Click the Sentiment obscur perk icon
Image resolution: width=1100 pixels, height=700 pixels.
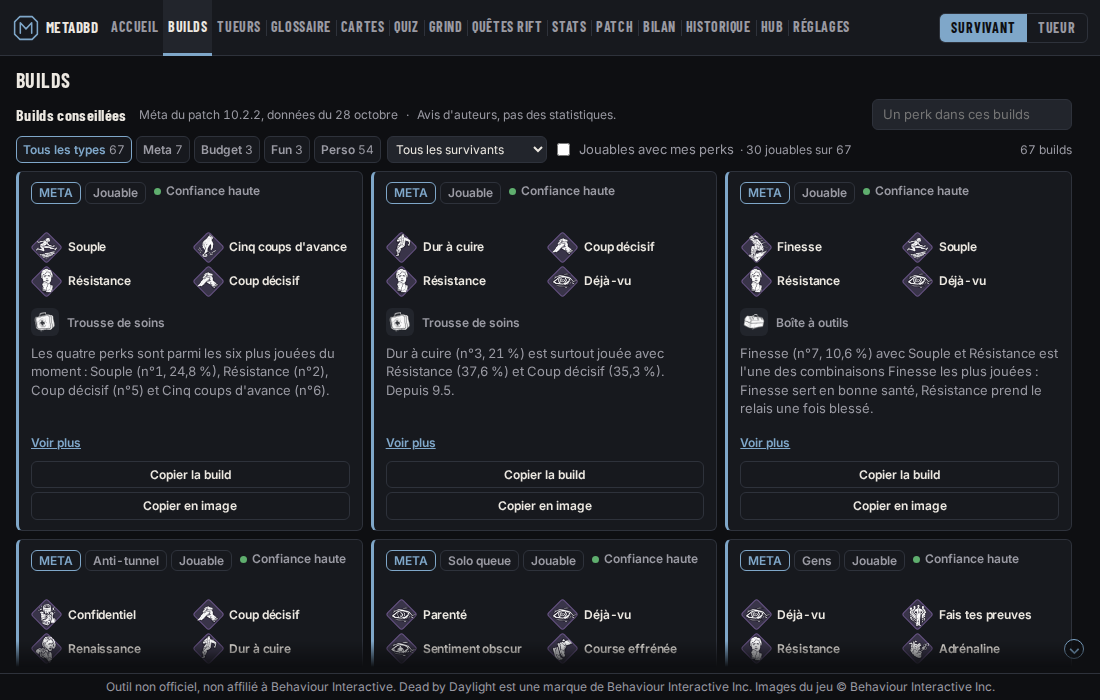(401, 649)
